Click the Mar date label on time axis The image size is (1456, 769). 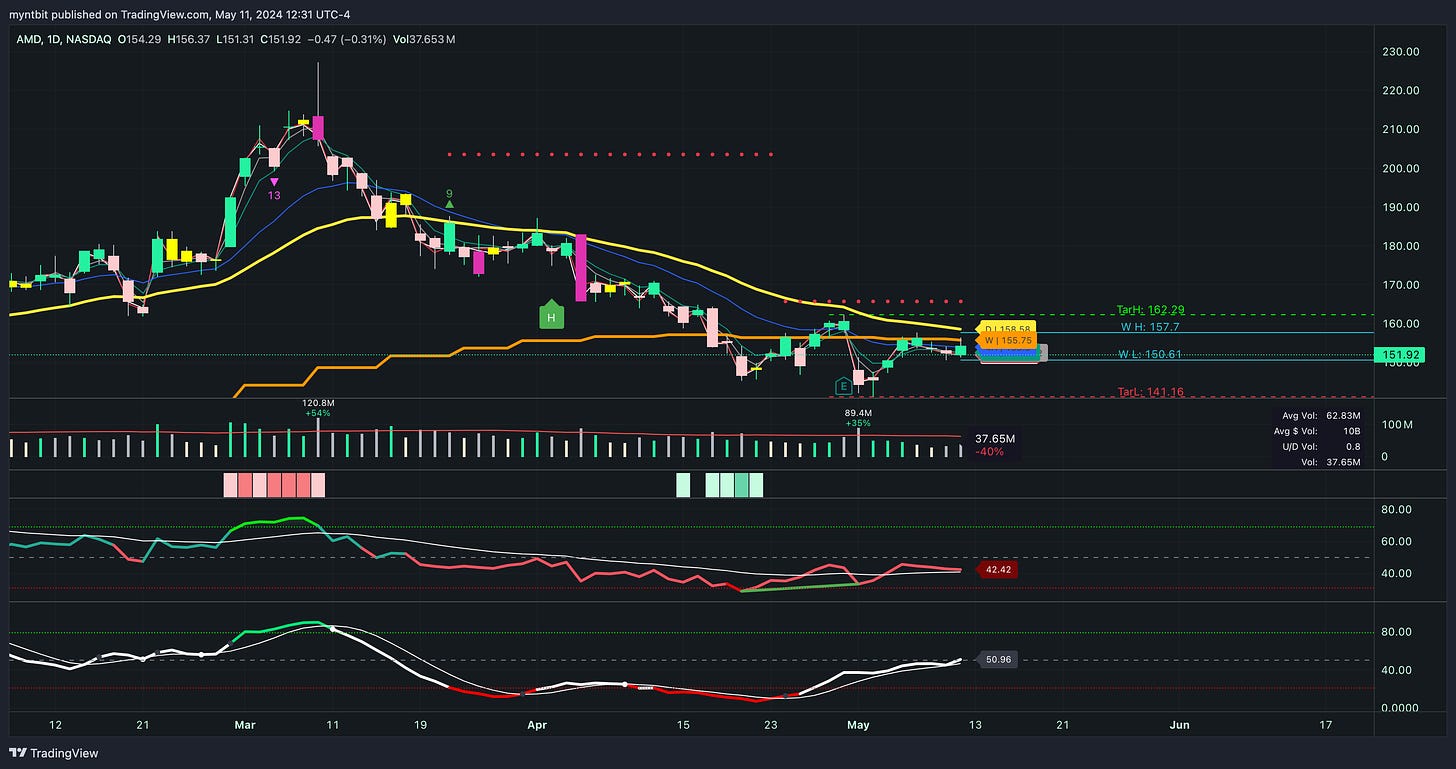pyautogui.click(x=247, y=724)
